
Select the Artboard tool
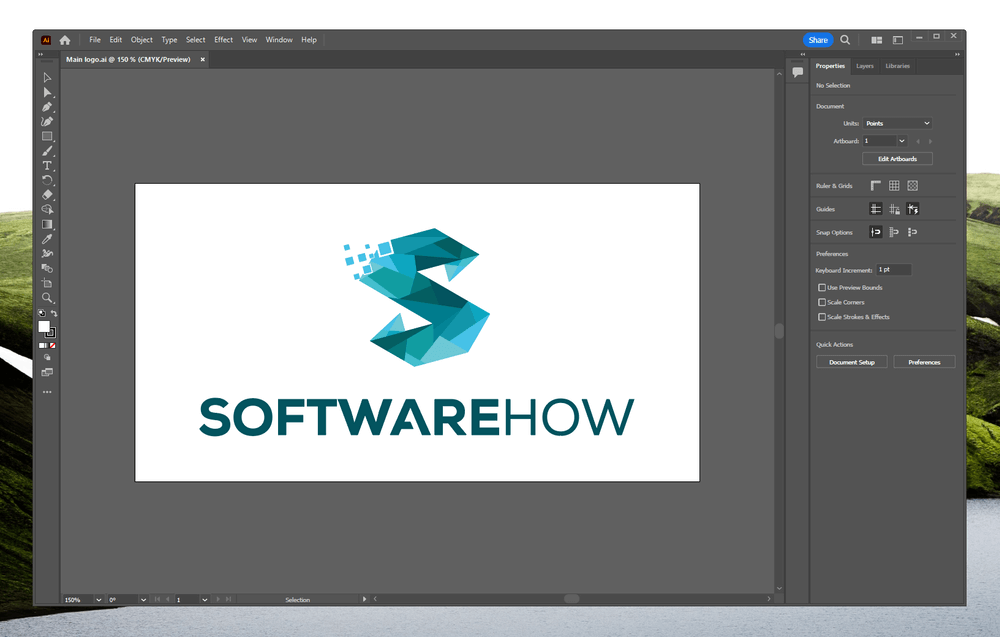click(47, 283)
